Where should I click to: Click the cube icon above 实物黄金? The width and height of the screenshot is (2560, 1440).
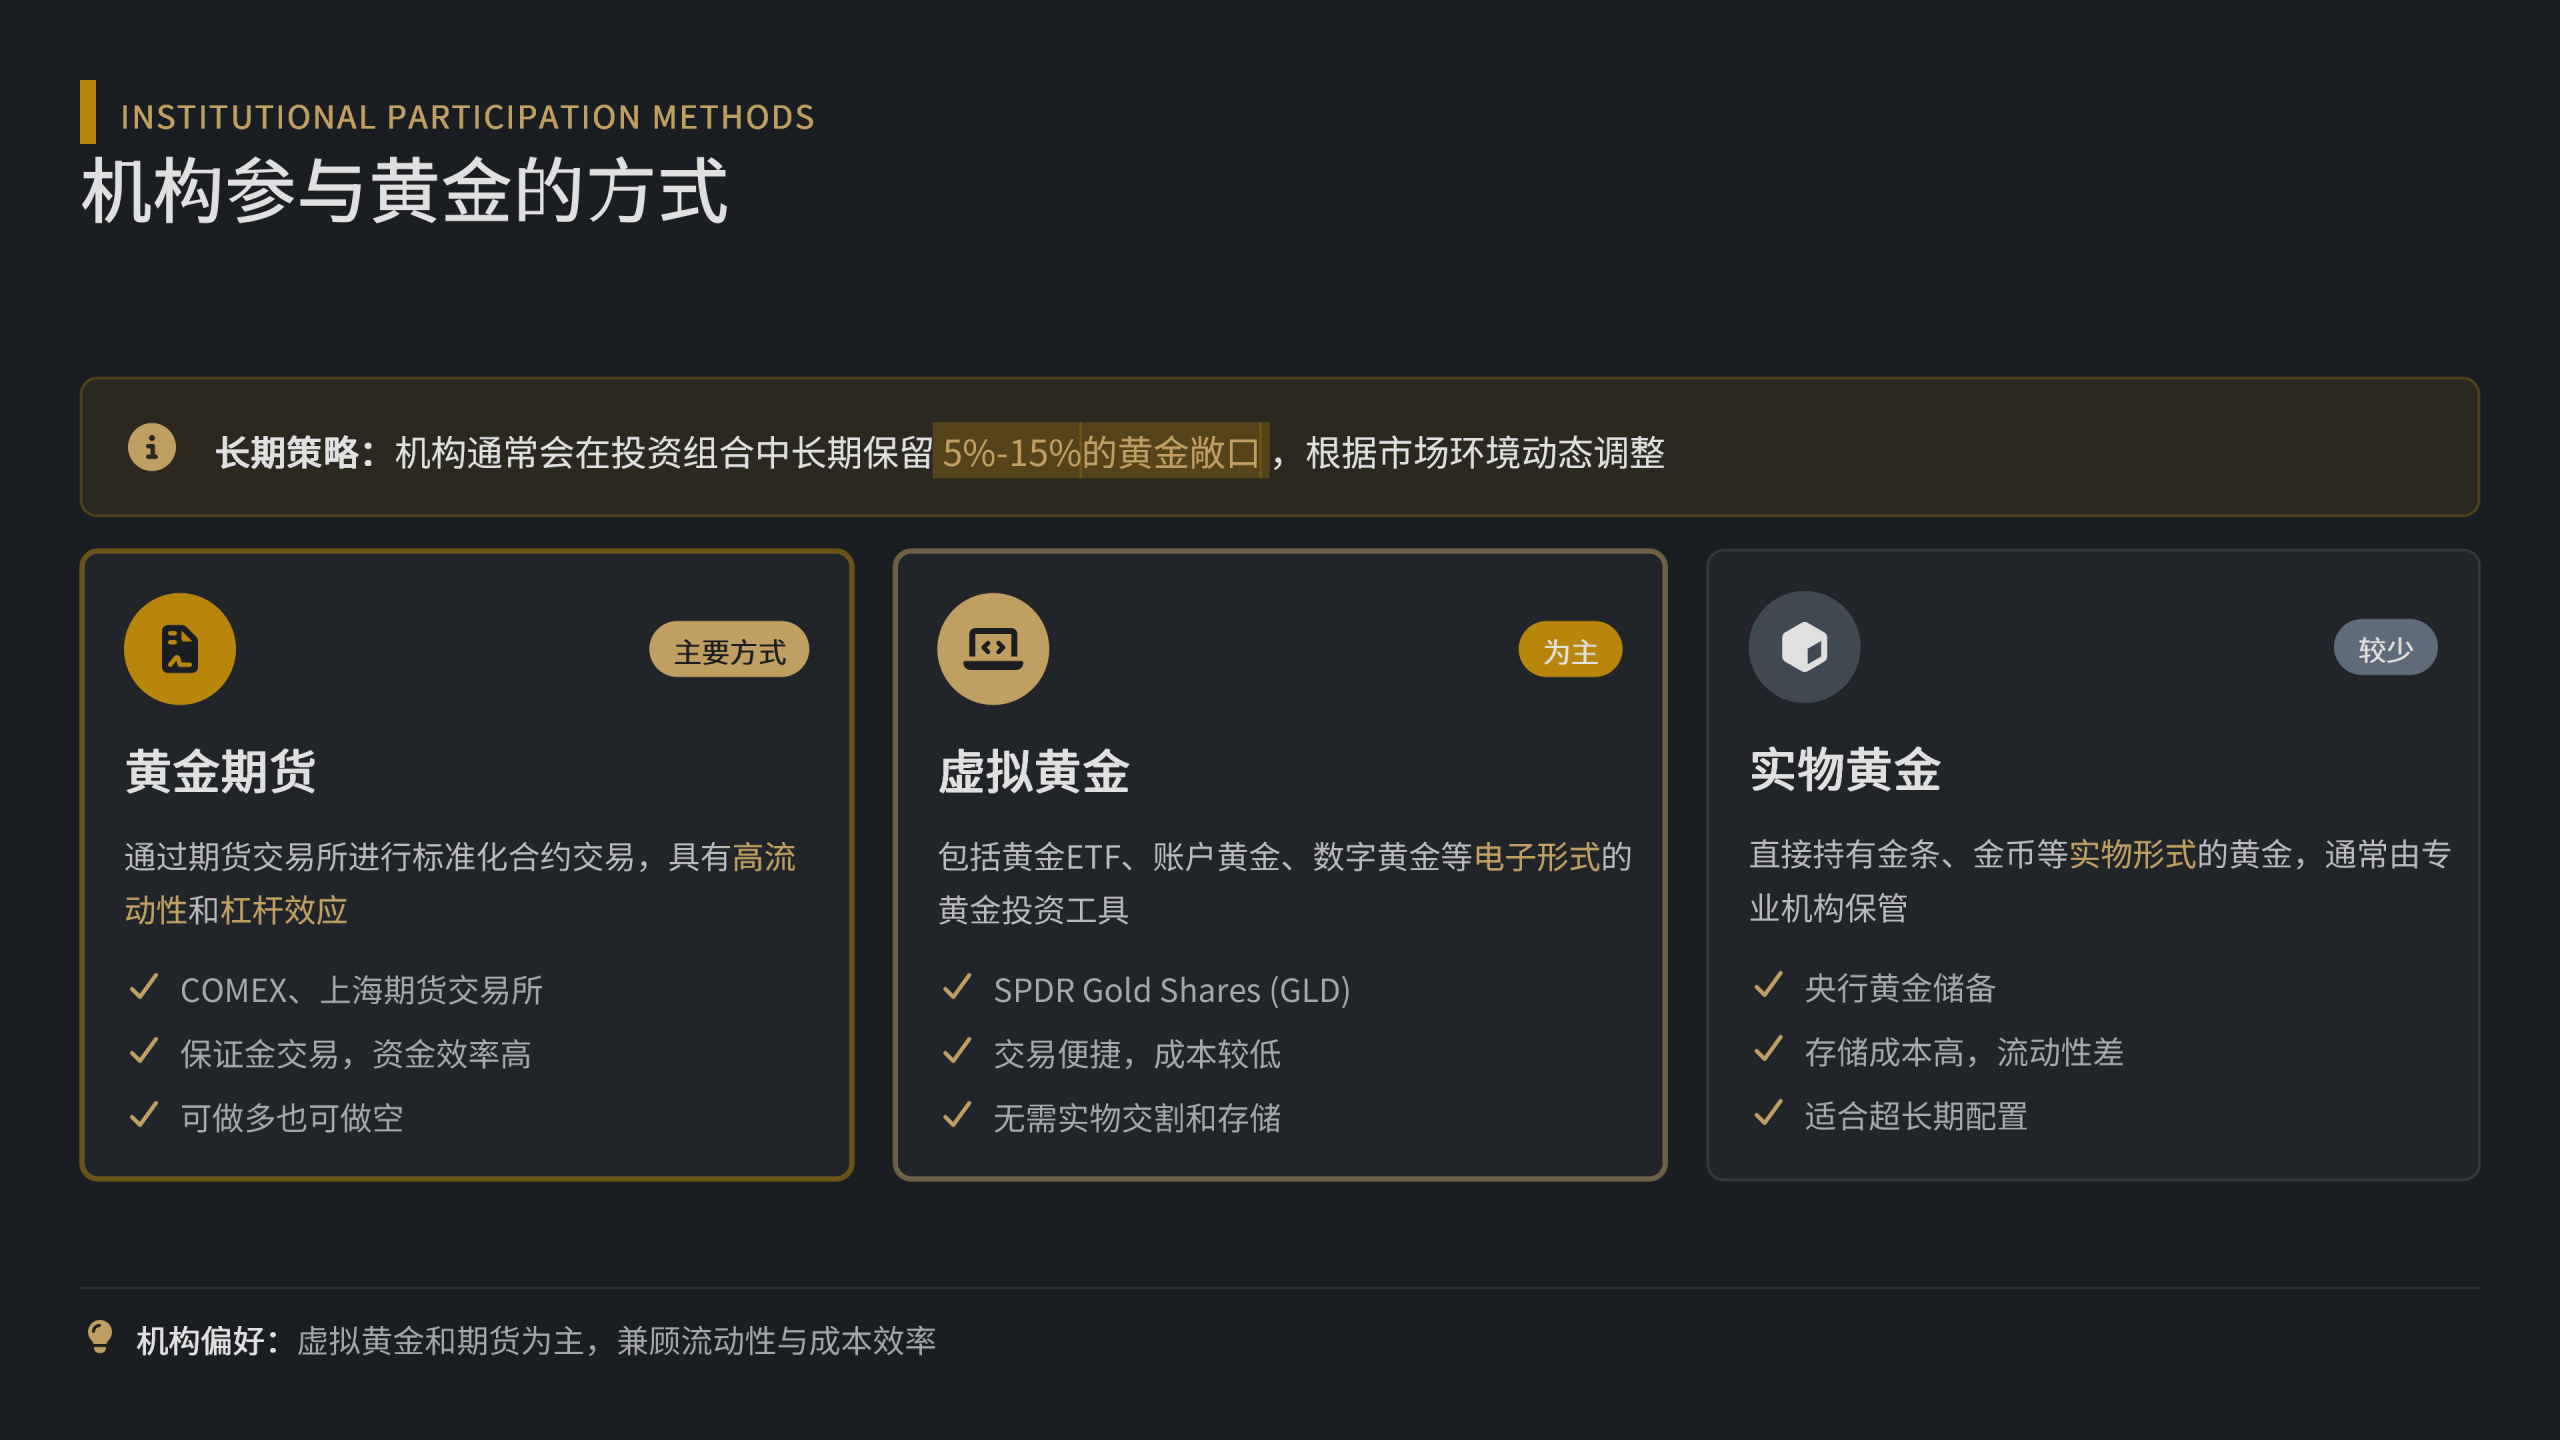click(x=1804, y=647)
